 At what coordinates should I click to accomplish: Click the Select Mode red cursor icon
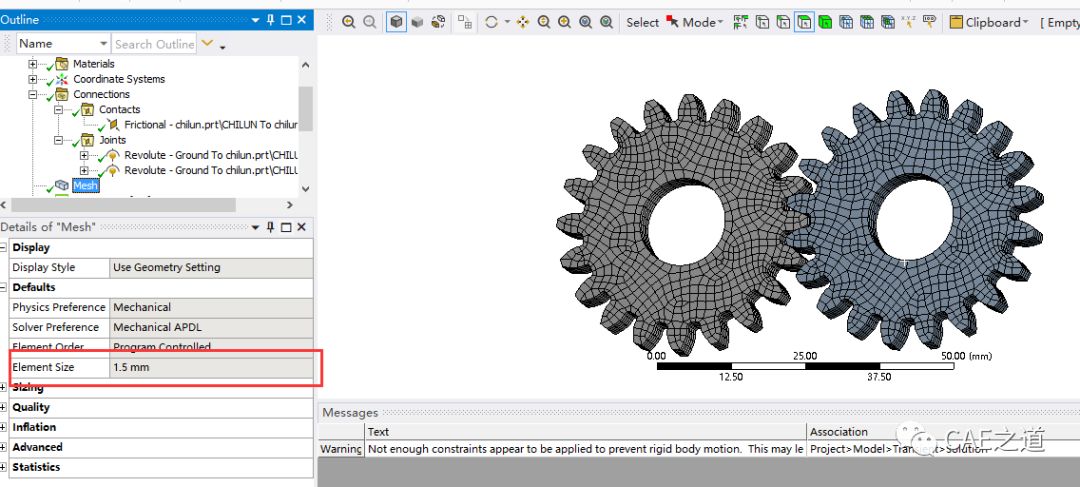672,22
